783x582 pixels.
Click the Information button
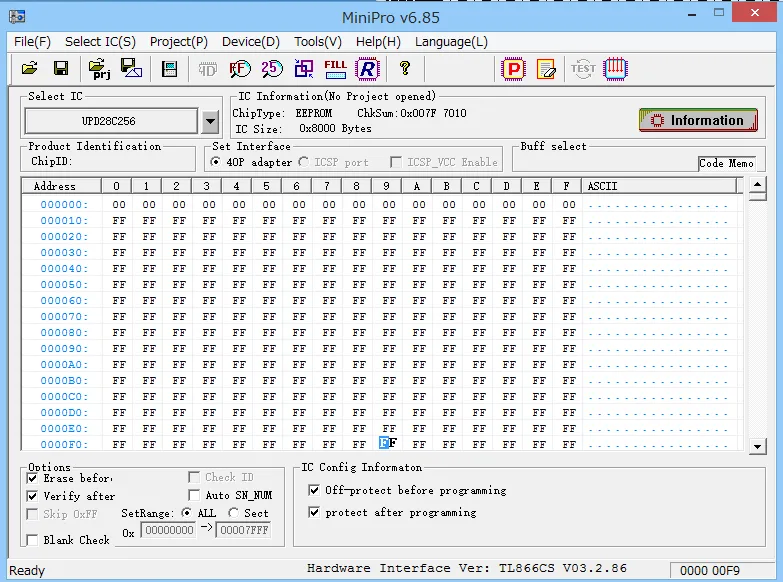[698, 120]
